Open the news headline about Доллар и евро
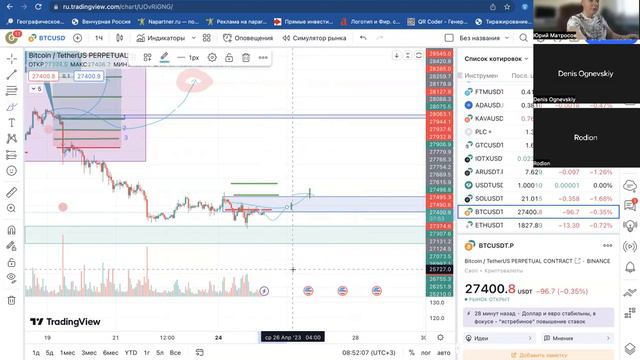The image size is (640, 360). pyautogui.click(x=538, y=318)
